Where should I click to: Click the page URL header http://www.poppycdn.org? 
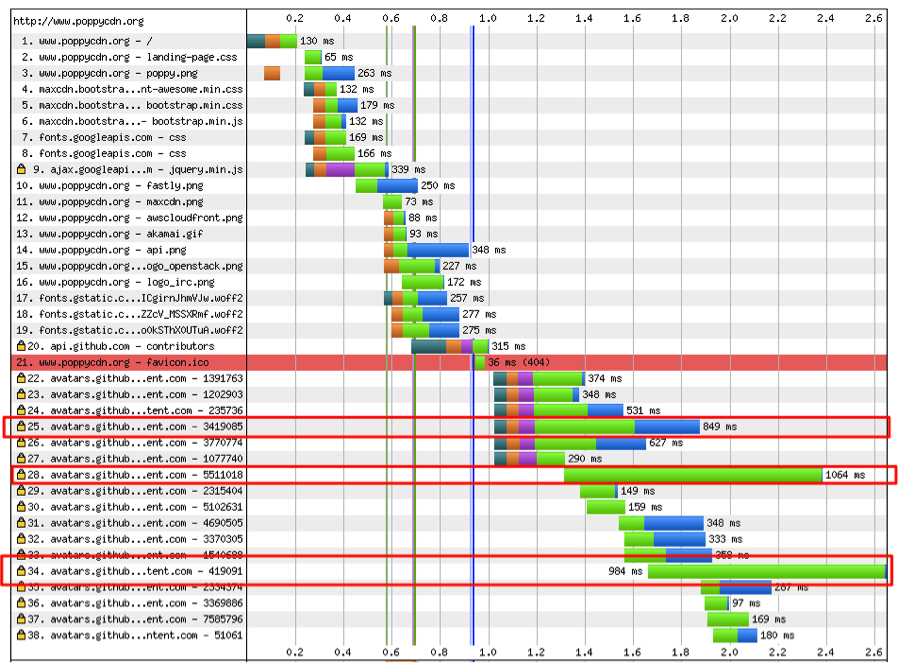point(78,21)
